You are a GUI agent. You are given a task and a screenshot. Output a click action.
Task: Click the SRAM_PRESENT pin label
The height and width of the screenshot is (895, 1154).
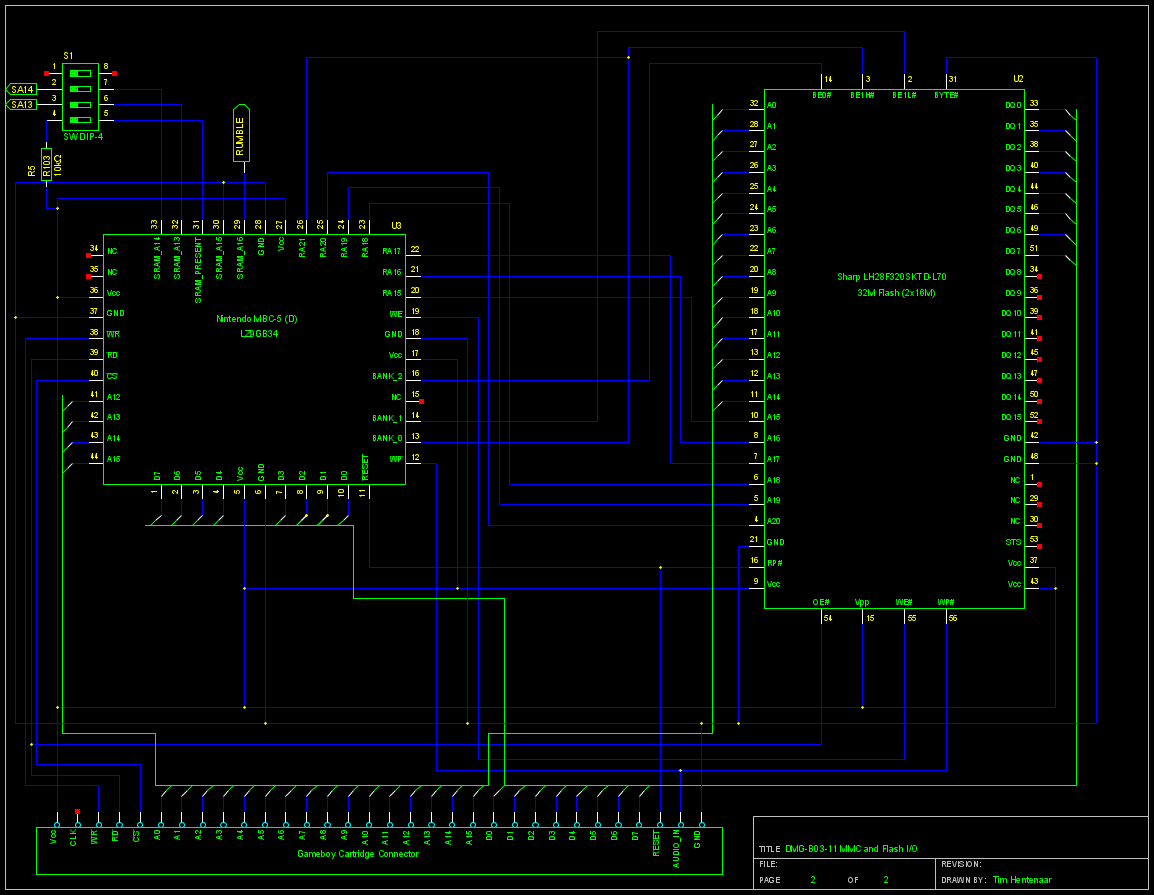(x=198, y=270)
